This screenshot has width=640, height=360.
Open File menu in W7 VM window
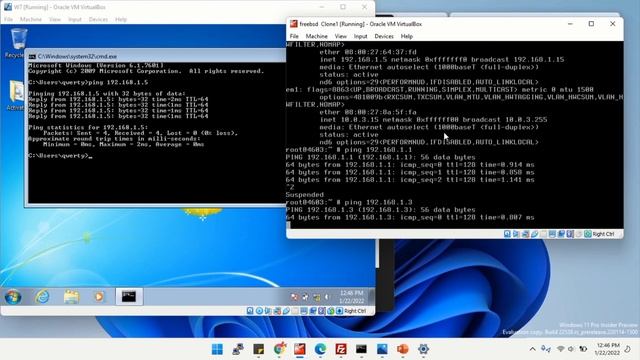(9, 19)
